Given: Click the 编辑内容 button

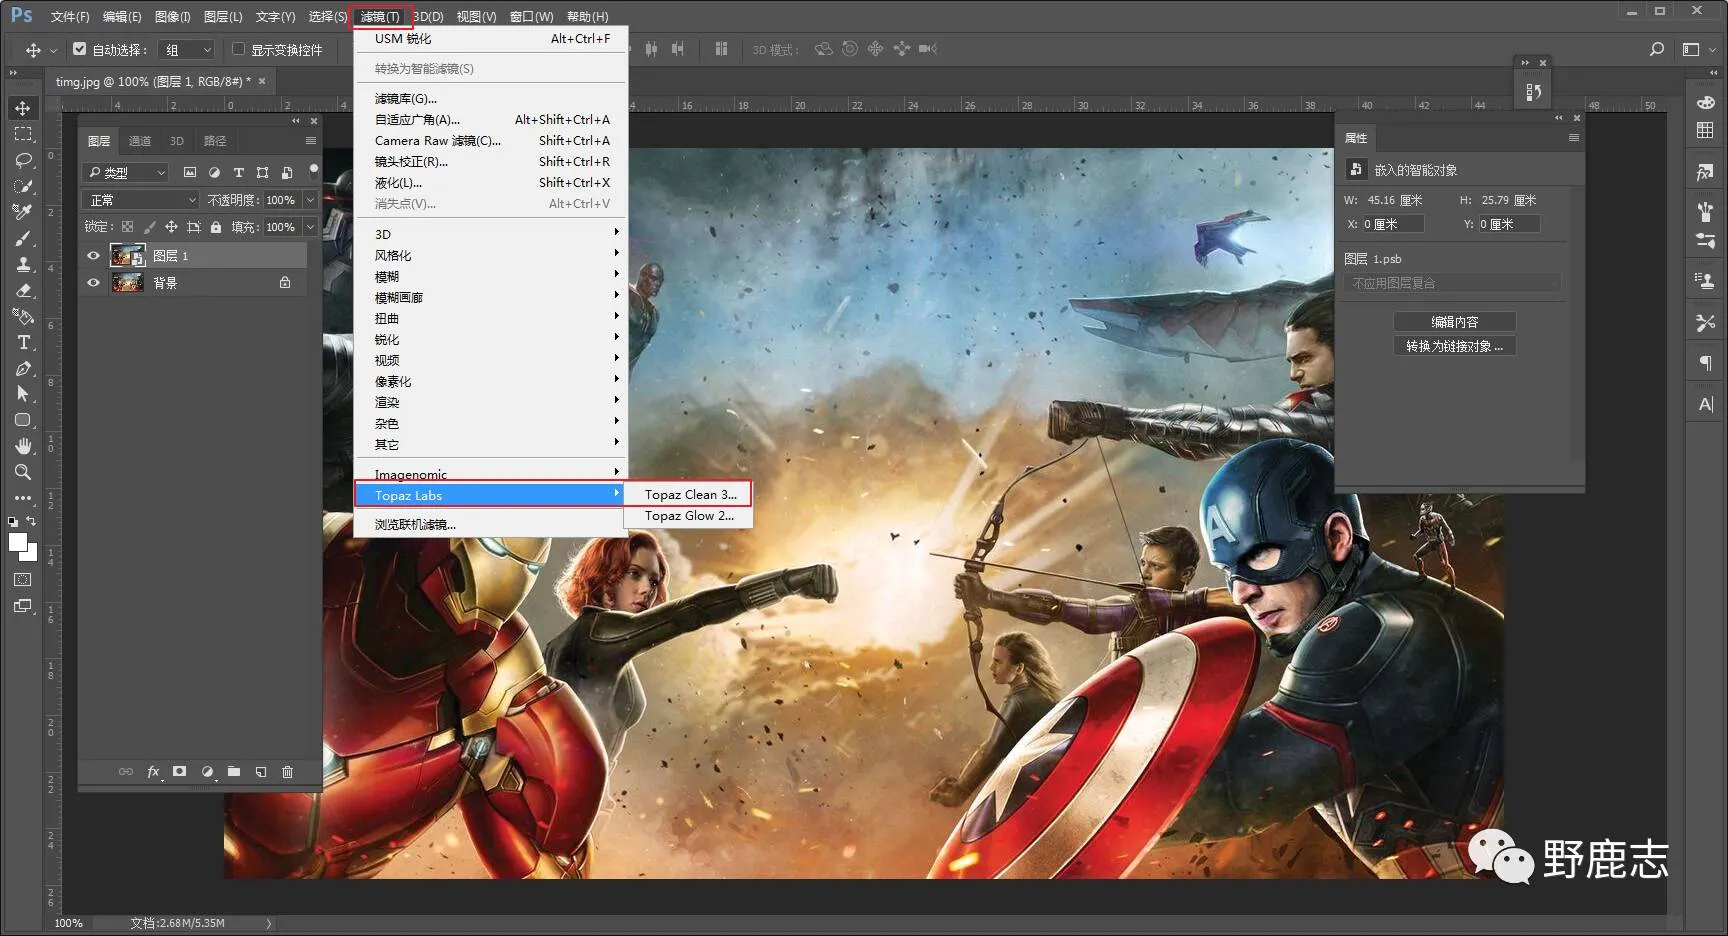Looking at the screenshot, I should point(1454,322).
